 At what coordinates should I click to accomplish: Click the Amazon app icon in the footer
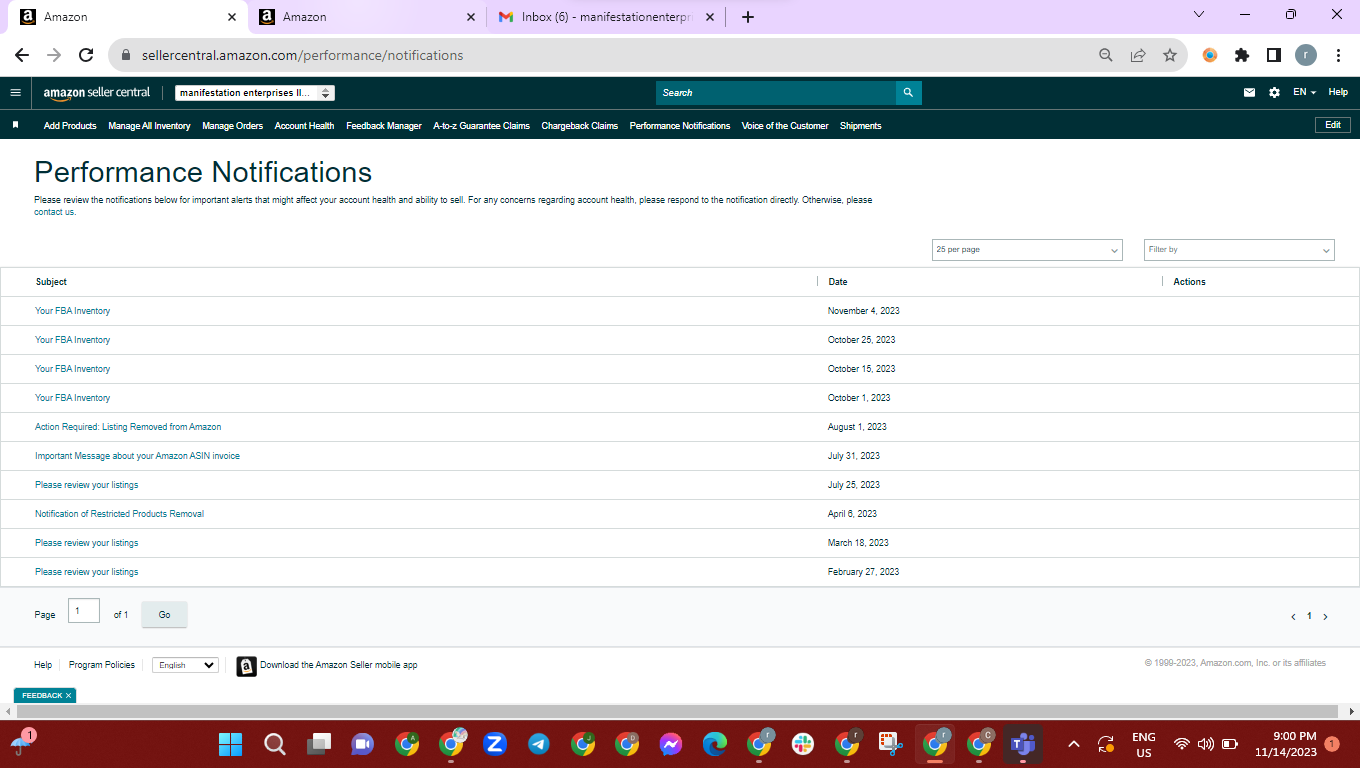[247, 666]
